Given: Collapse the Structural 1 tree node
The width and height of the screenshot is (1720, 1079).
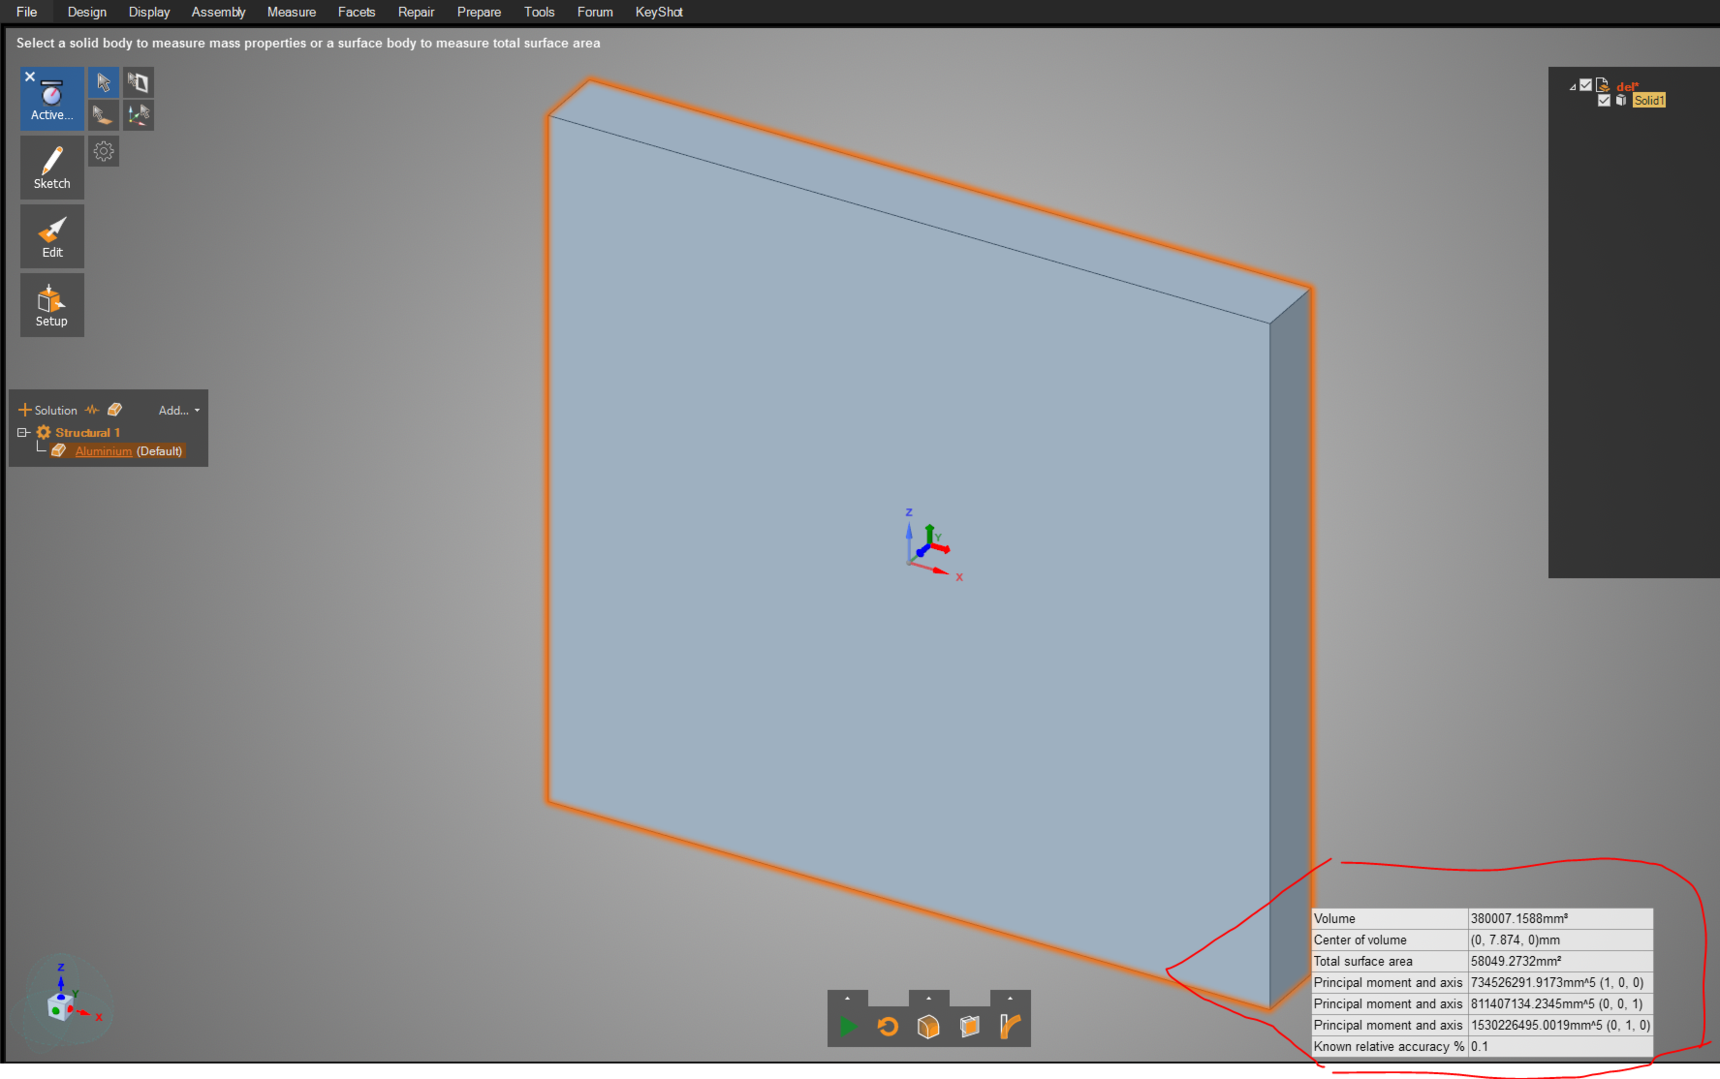Looking at the screenshot, I should pos(22,433).
